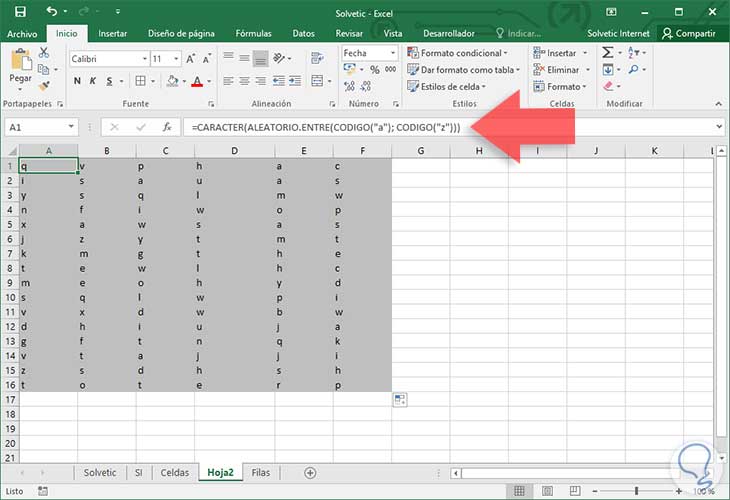This screenshot has width=730, height=500.
Task: Click the merge and center icon
Action: click(317, 81)
